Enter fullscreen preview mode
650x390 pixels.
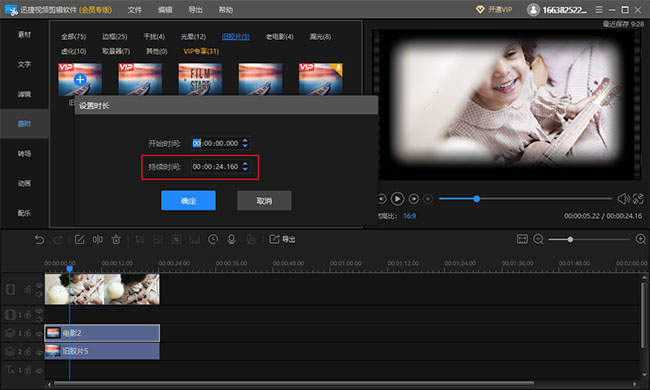tap(638, 199)
